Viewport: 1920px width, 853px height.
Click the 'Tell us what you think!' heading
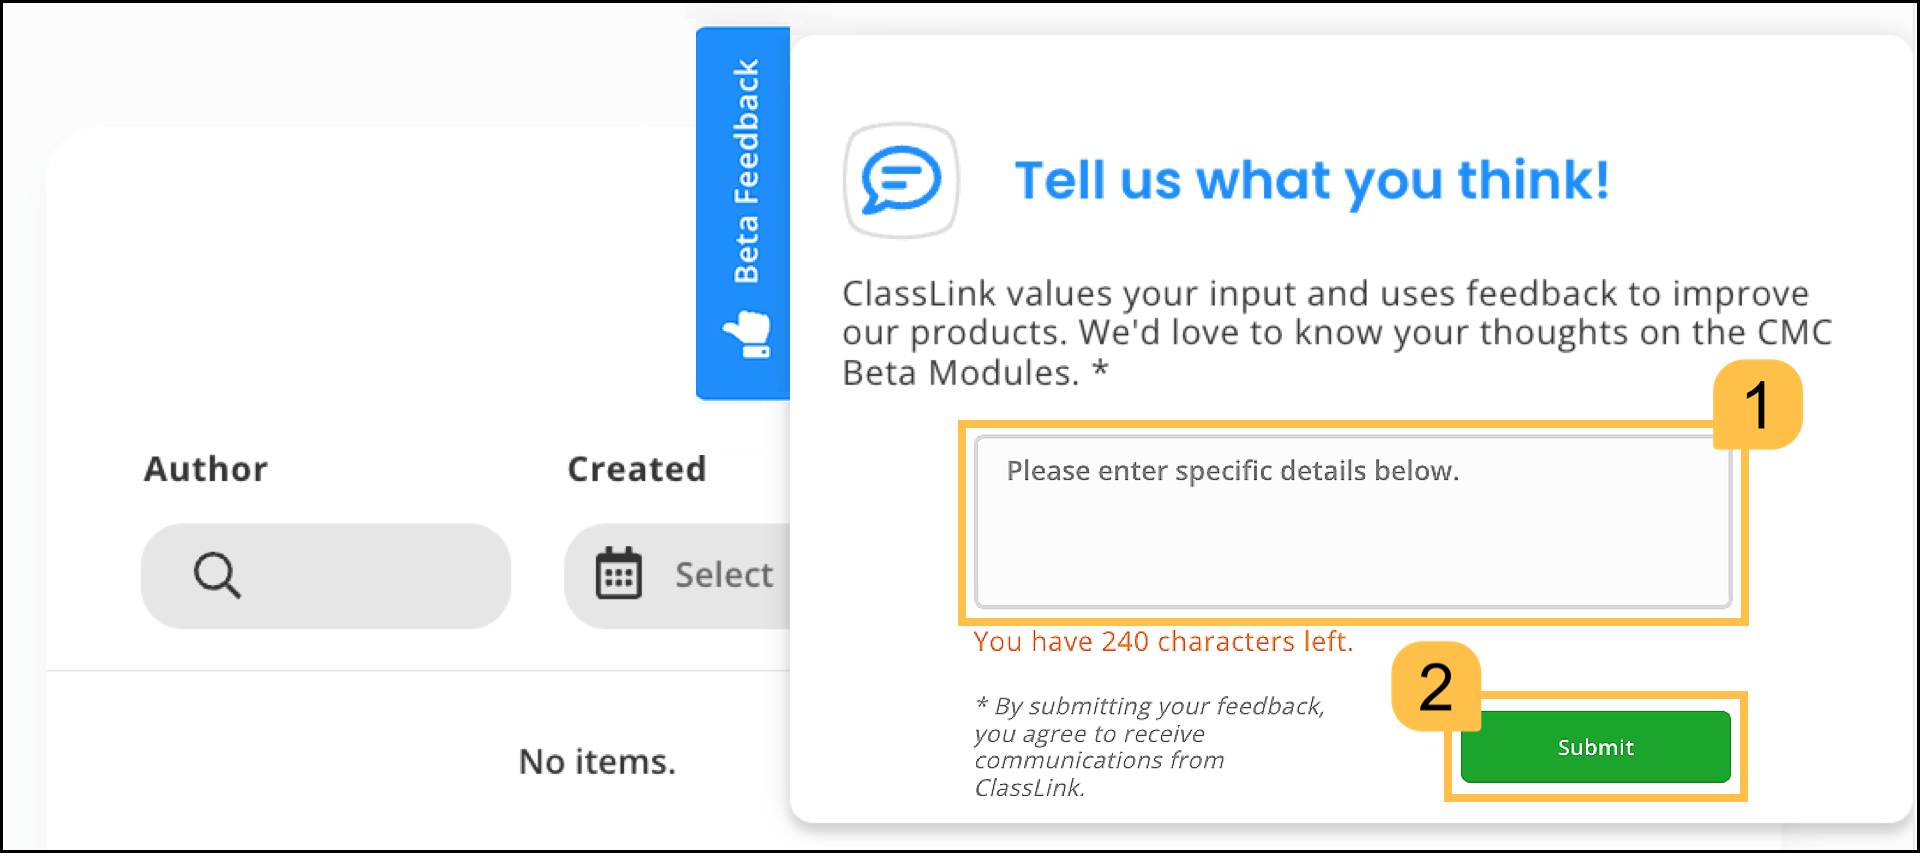pos(1311,180)
